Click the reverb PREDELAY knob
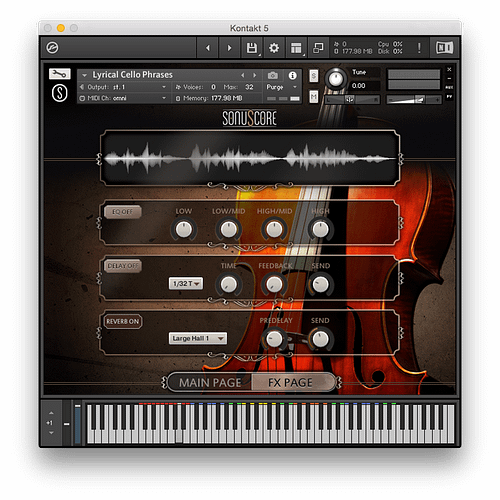500x500 pixels. pos(274,339)
